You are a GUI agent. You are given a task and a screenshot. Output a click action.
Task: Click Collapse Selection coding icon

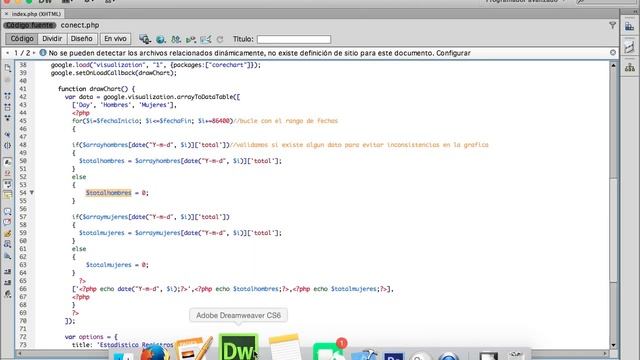[x=7, y=107]
